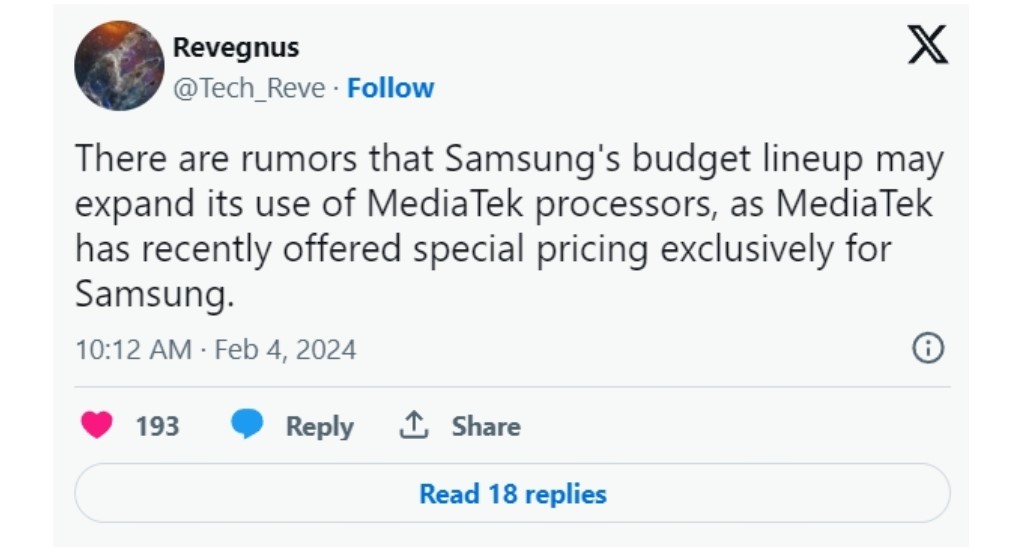The width and height of the screenshot is (1022, 553).
Task: Visit the @Tech_Reve handle link
Action: pyautogui.click(x=248, y=88)
